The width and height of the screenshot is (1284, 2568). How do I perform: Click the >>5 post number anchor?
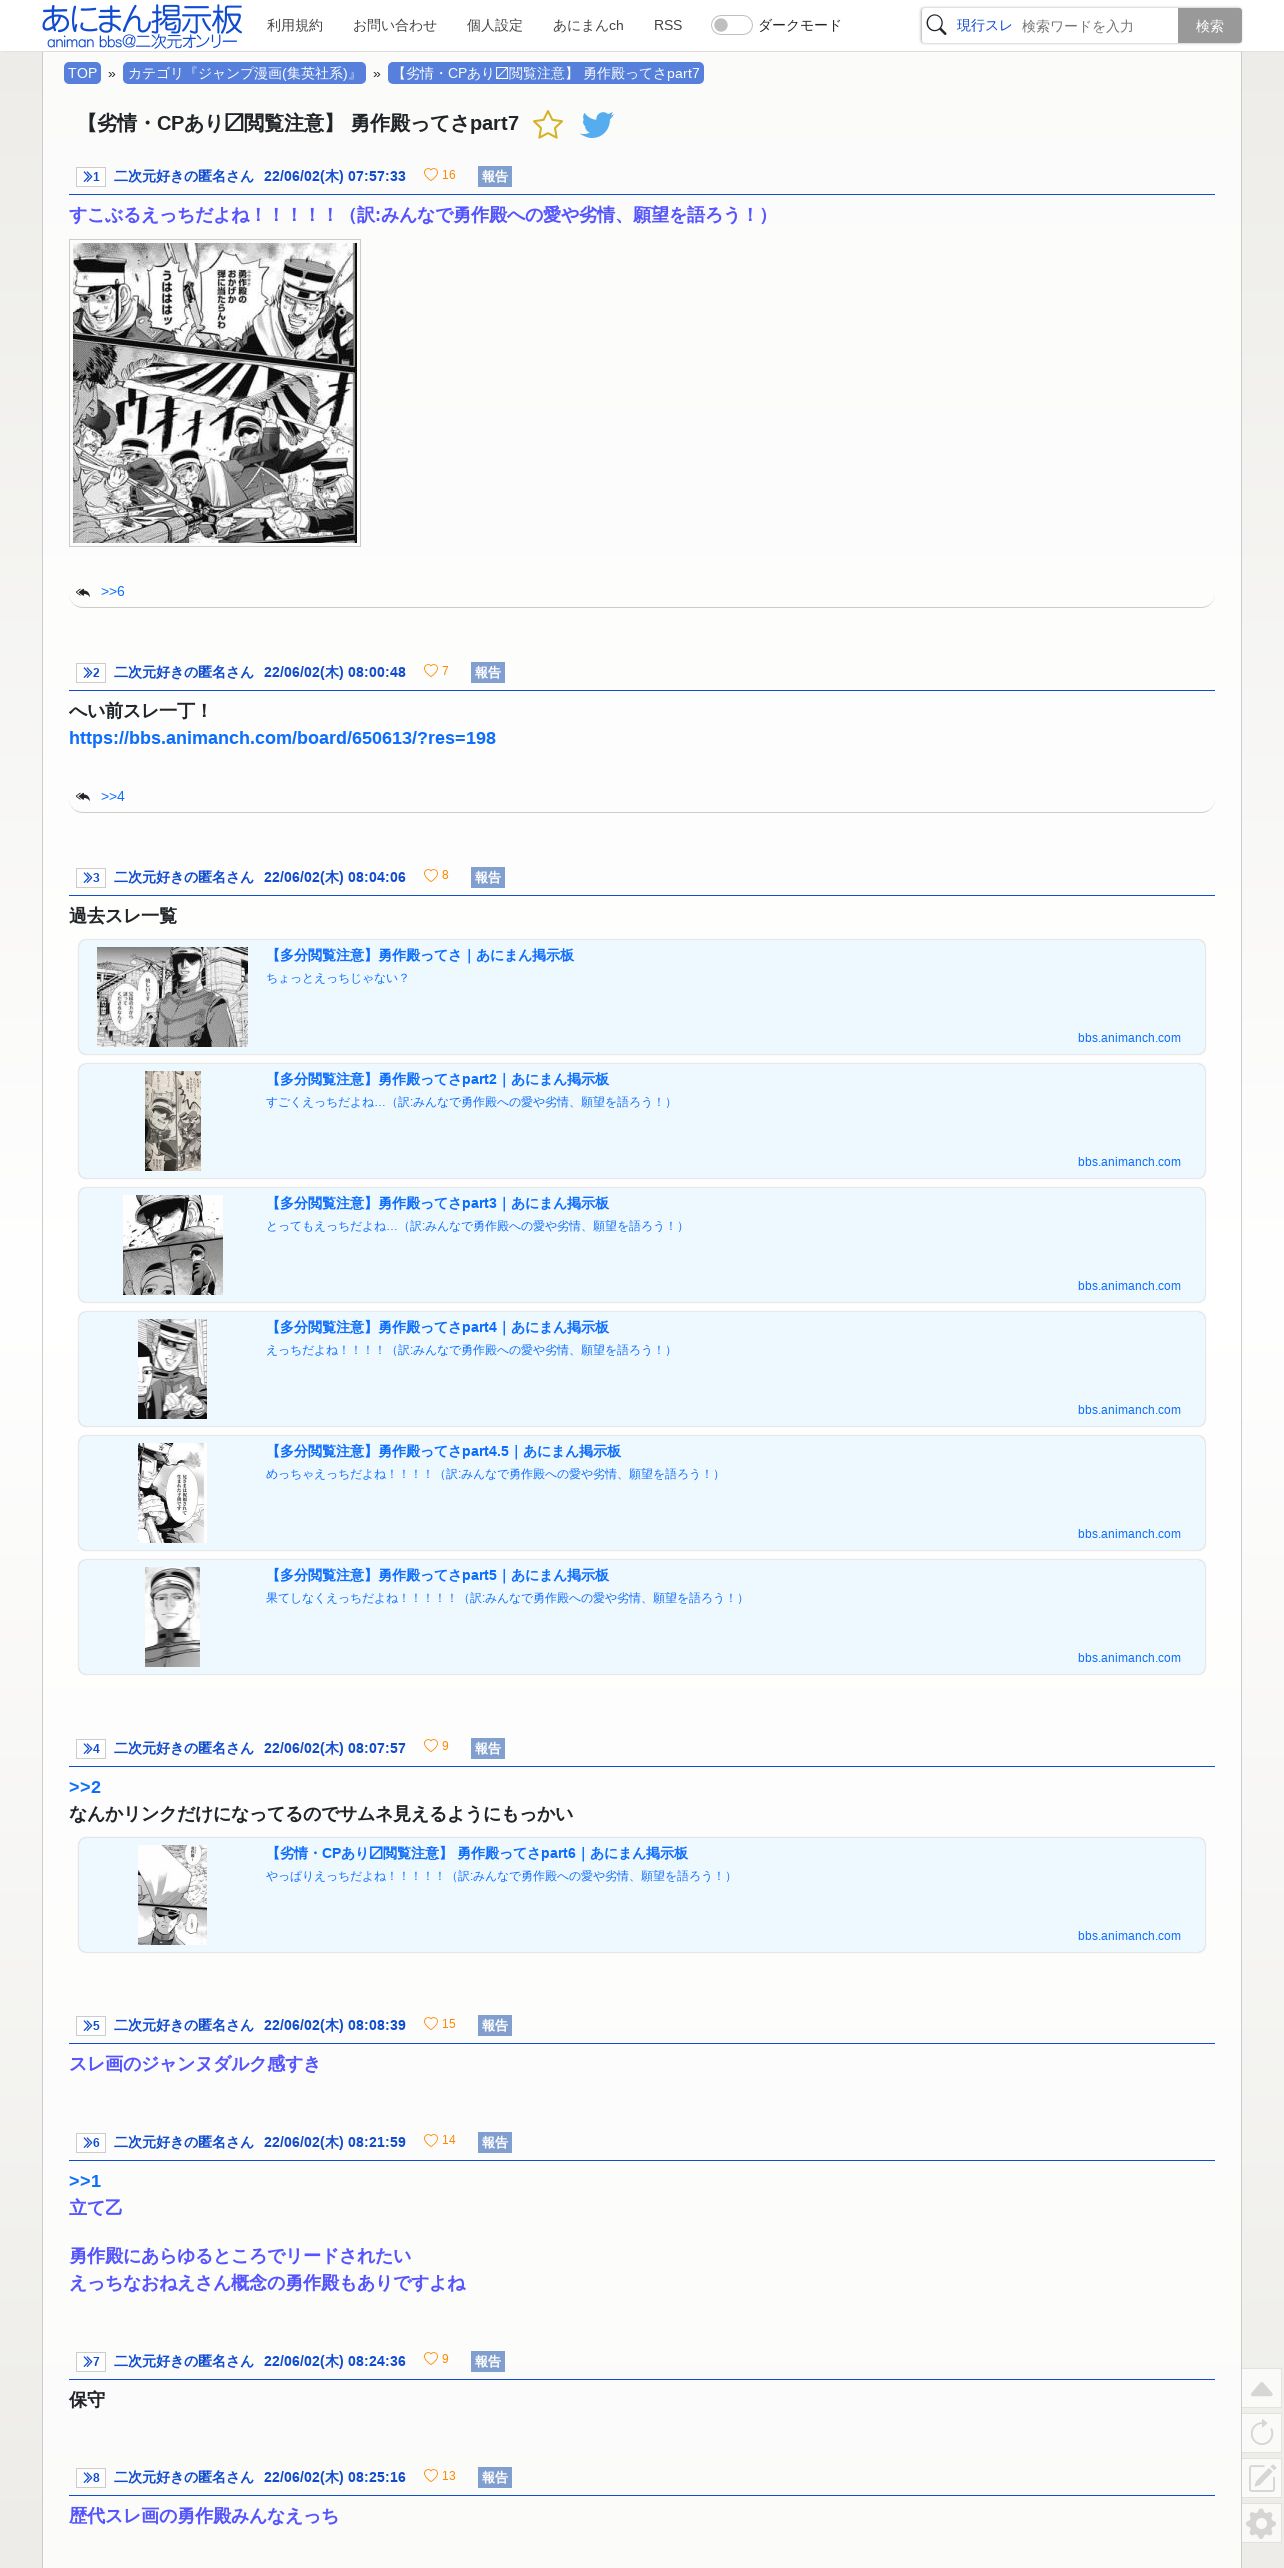coord(91,2026)
